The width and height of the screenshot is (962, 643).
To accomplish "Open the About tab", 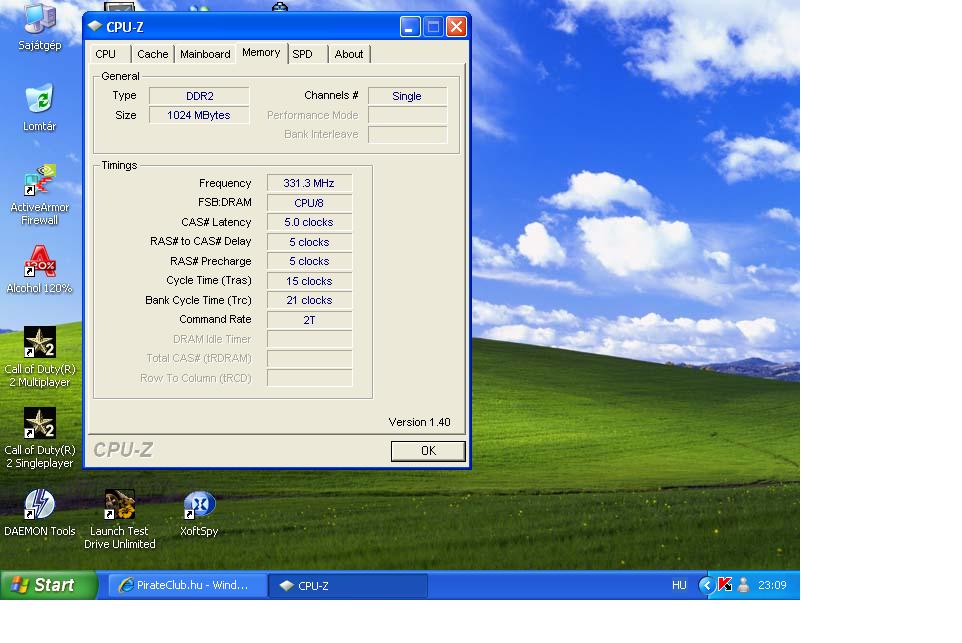I will 349,54.
